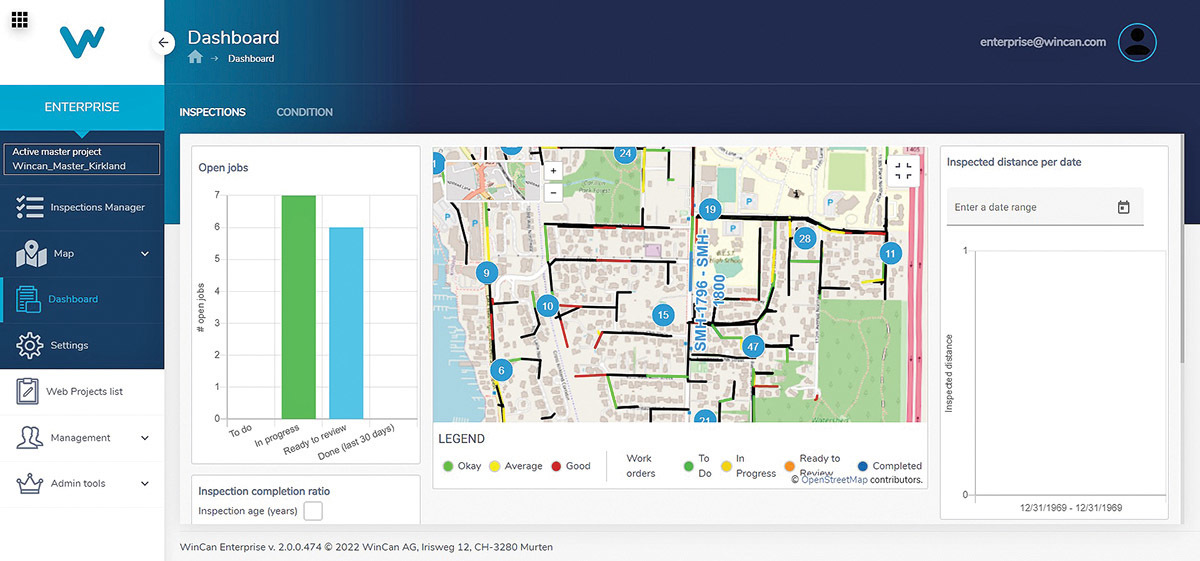Viewport: 1200px width, 561px height.
Task: Select map cluster marker 11
Action: click(x=889, y=254)
